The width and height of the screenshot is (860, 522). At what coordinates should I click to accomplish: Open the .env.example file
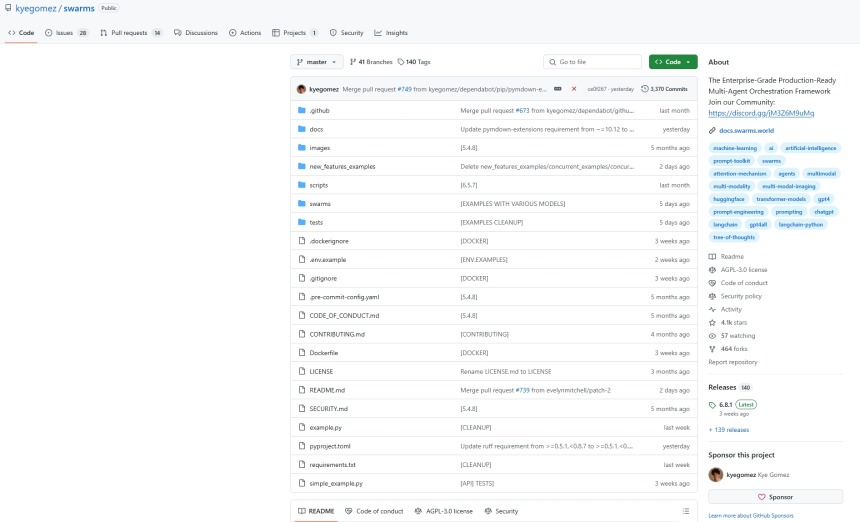[x=327, y=260]
